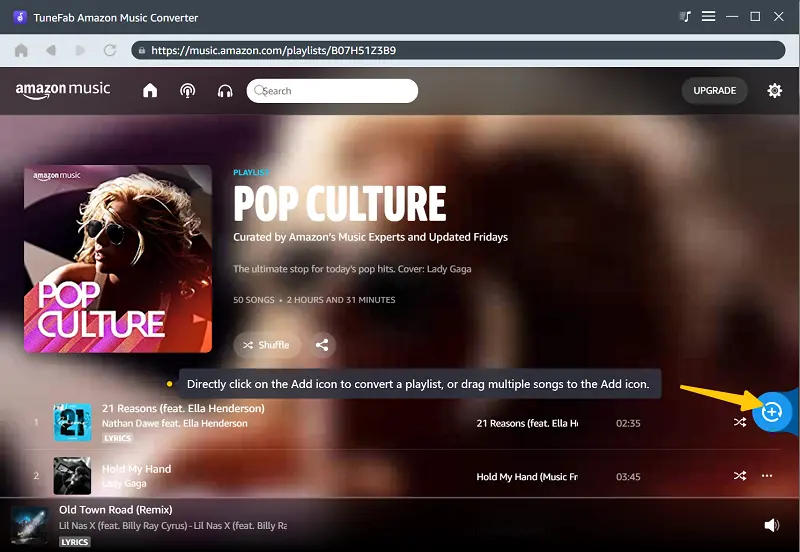
Task: Click the URL address field
Action: [458, 50]
